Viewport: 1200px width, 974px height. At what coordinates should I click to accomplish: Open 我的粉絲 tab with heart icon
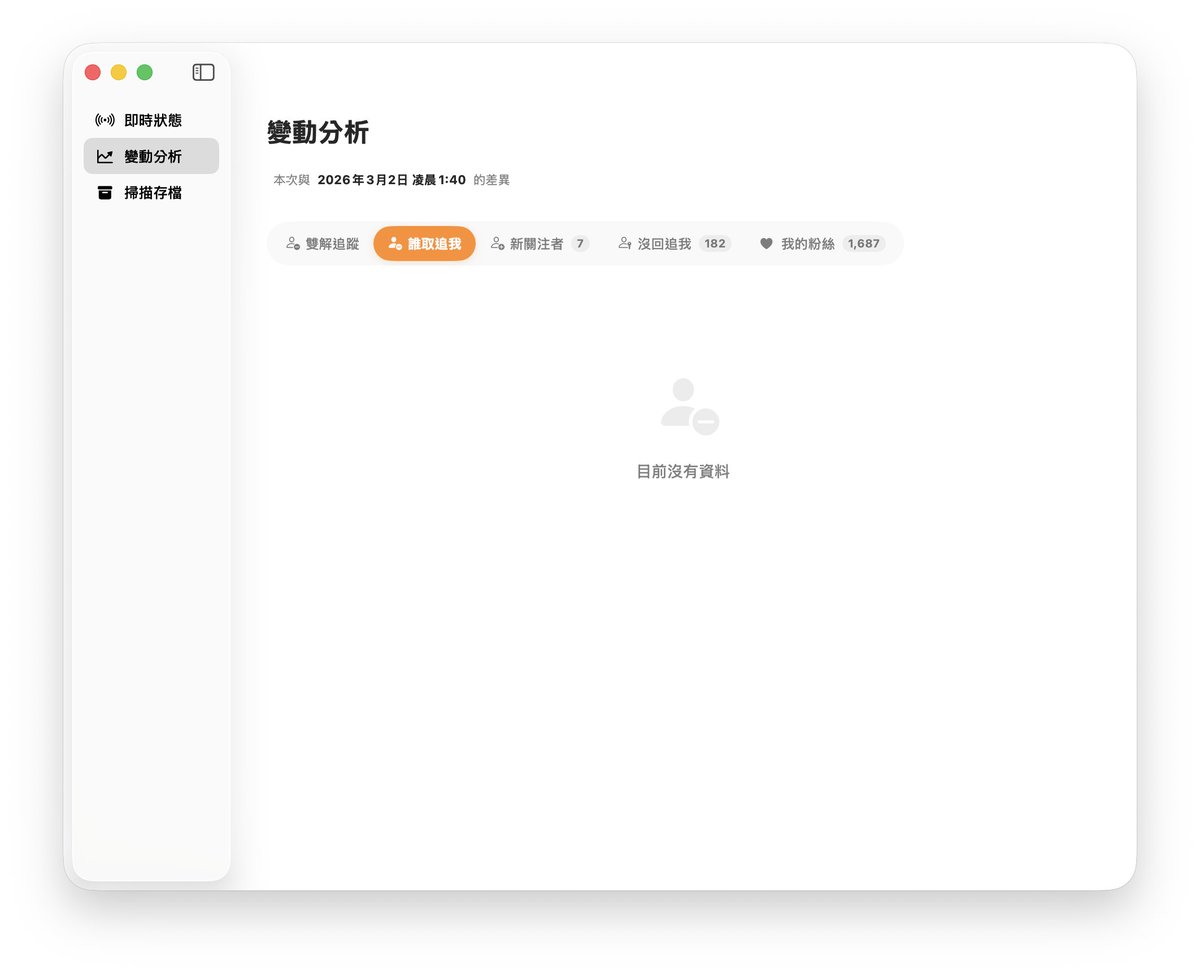point(822,243)
